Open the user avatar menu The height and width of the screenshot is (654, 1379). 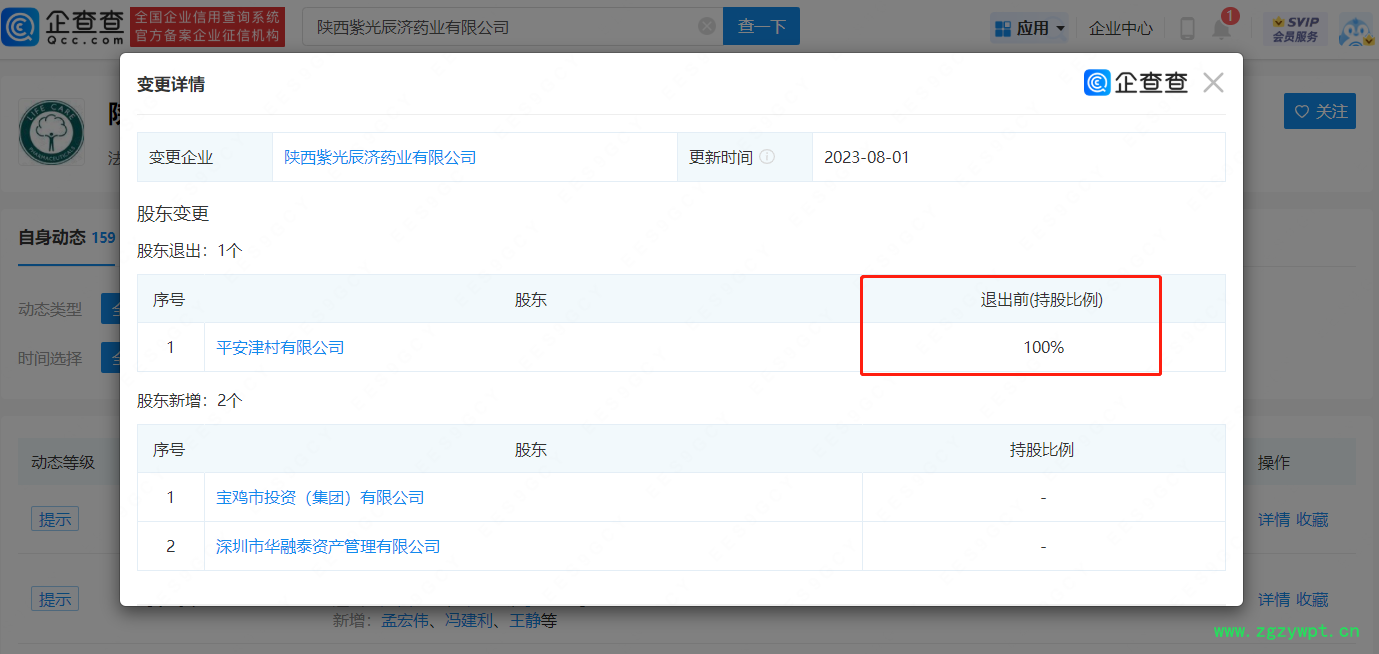click(x=1355, y=30)
